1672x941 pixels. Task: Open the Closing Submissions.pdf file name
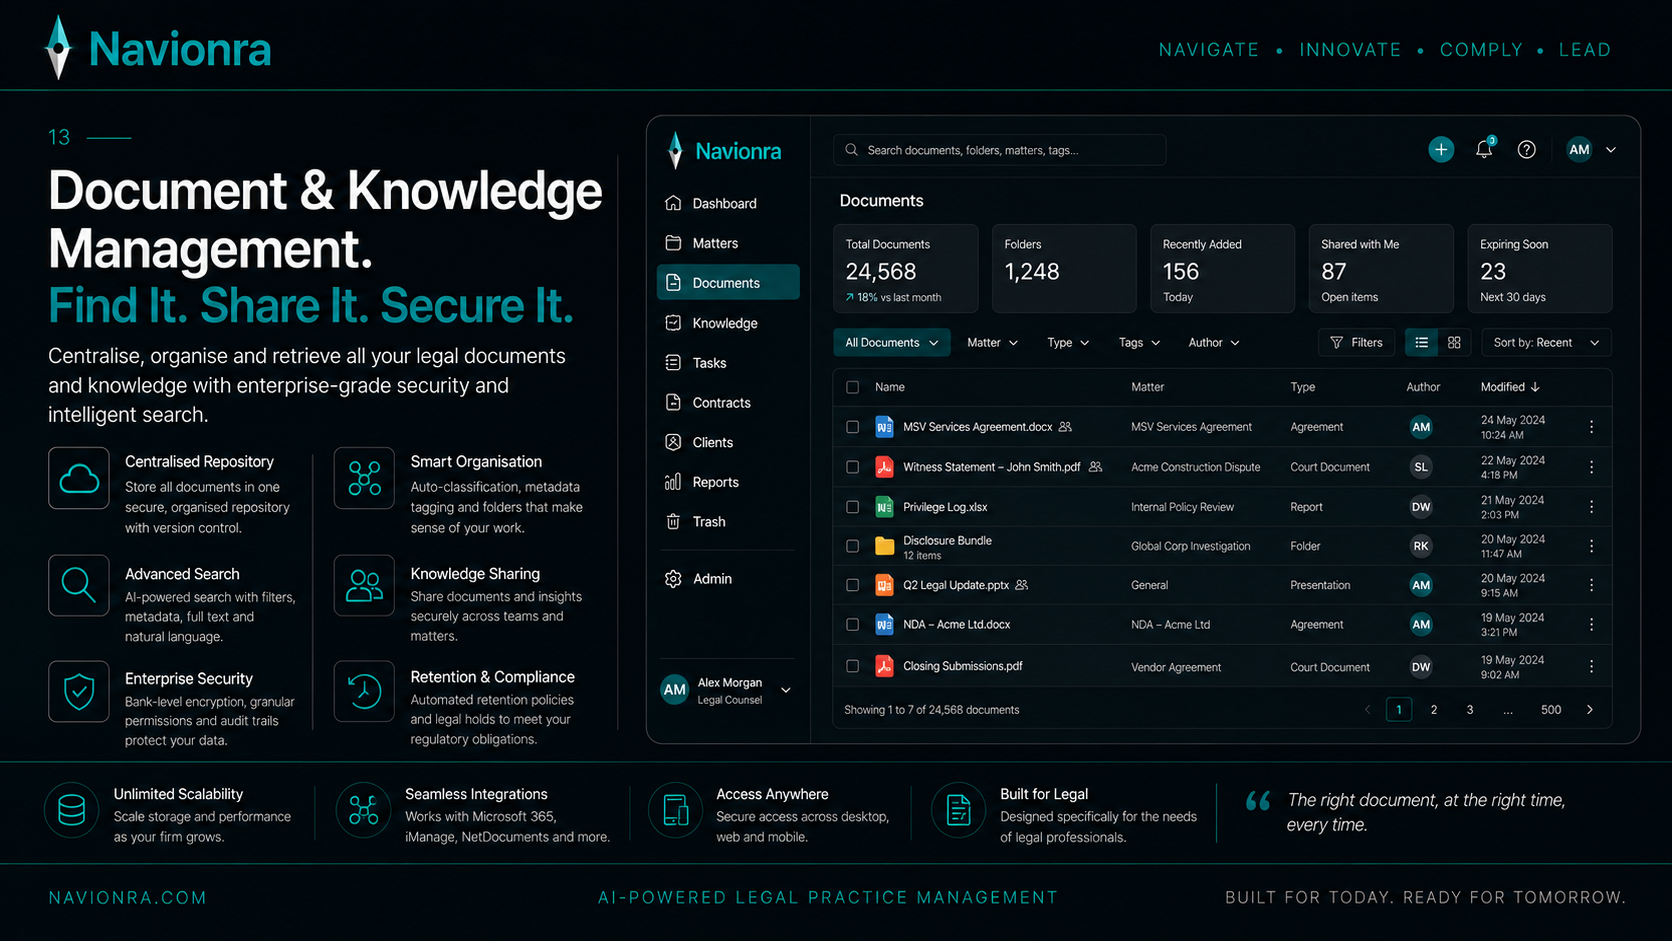[963, 666]
